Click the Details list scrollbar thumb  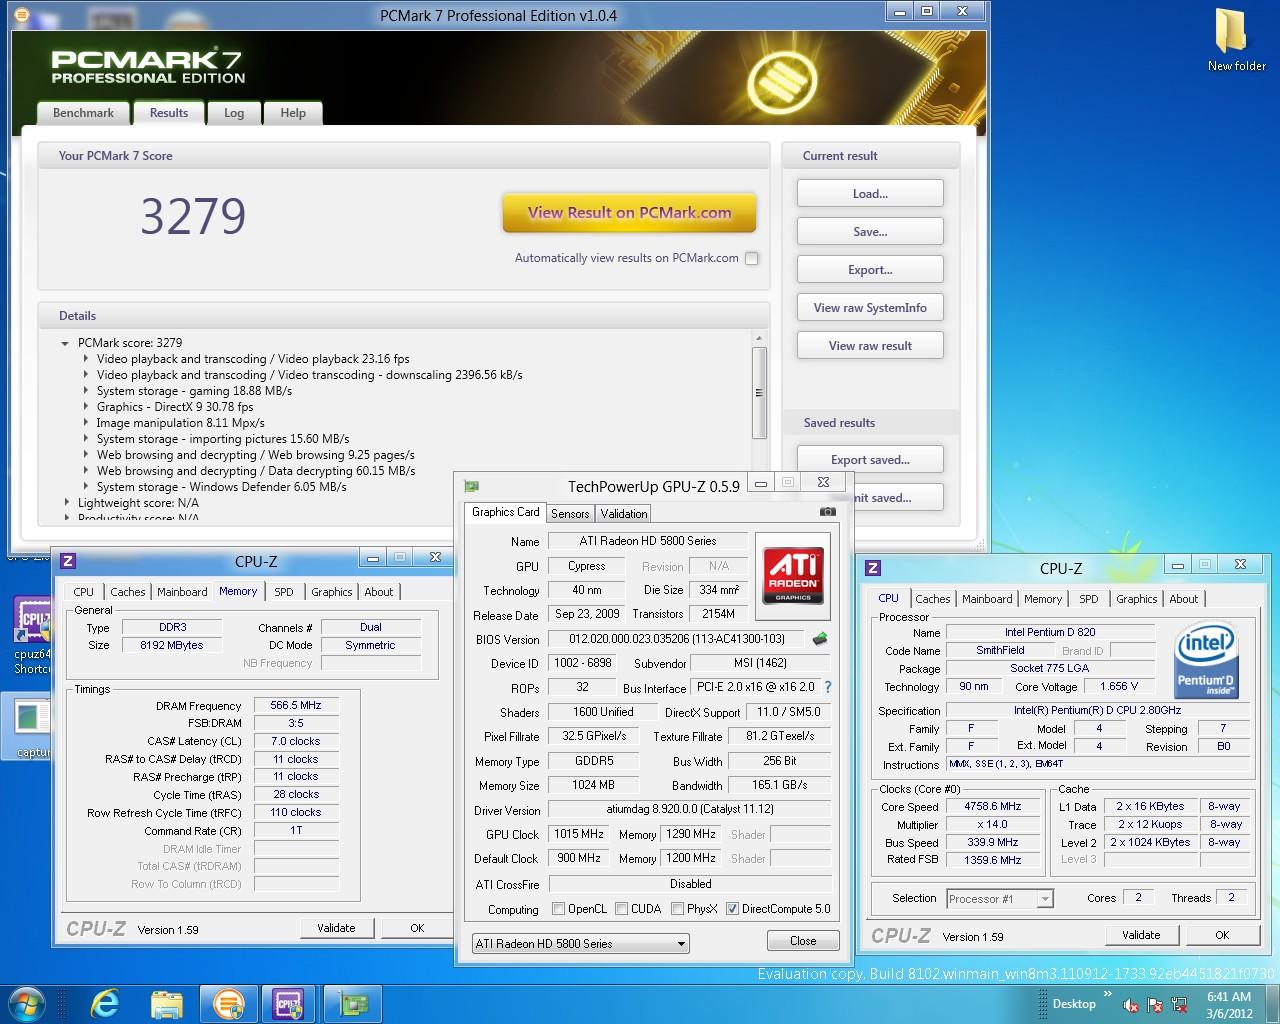pos(759,392)
